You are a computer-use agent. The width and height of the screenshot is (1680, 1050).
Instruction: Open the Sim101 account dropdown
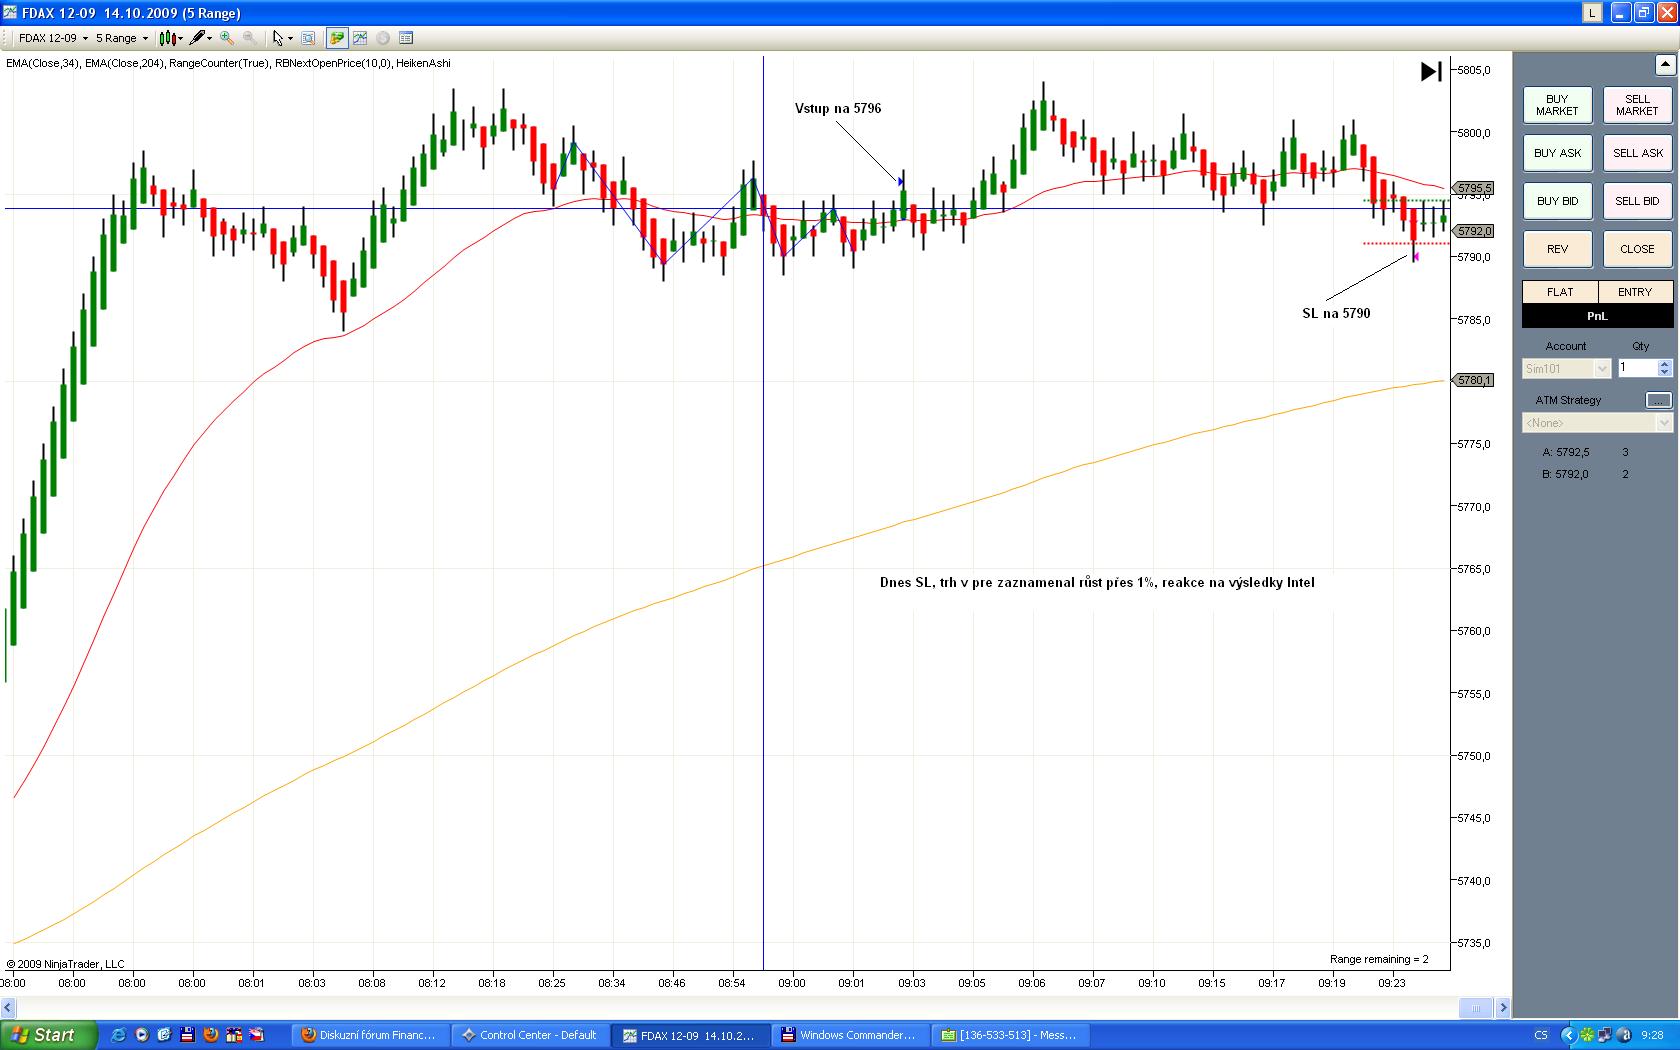click(x=1566, y=369)
